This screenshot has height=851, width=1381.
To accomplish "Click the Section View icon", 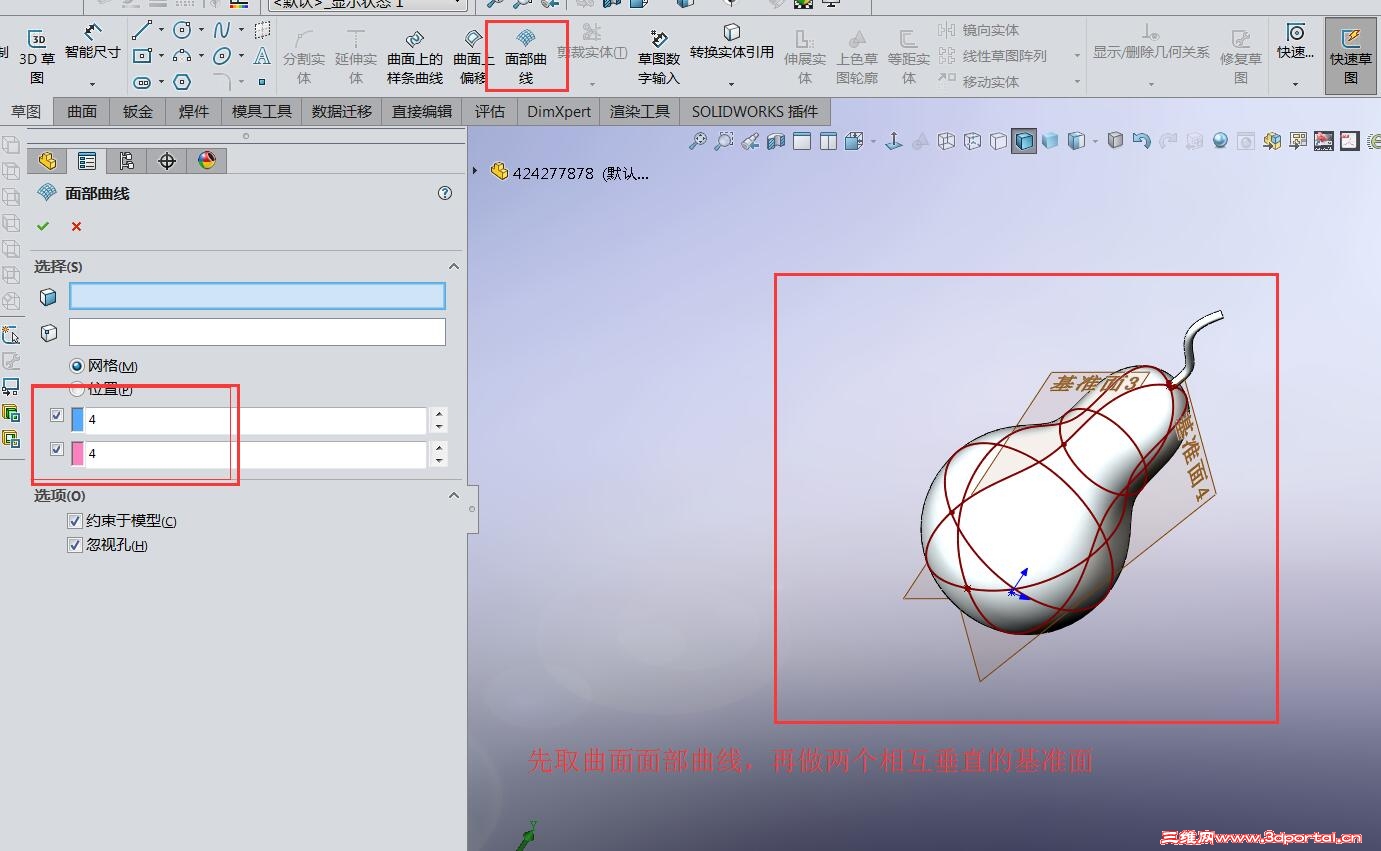I will point(776,142).
